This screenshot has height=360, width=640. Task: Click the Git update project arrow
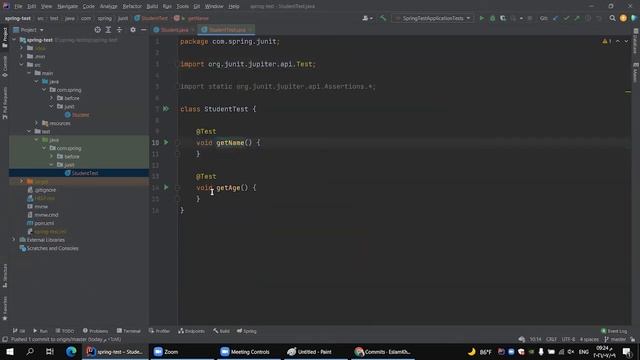(555, 18)
